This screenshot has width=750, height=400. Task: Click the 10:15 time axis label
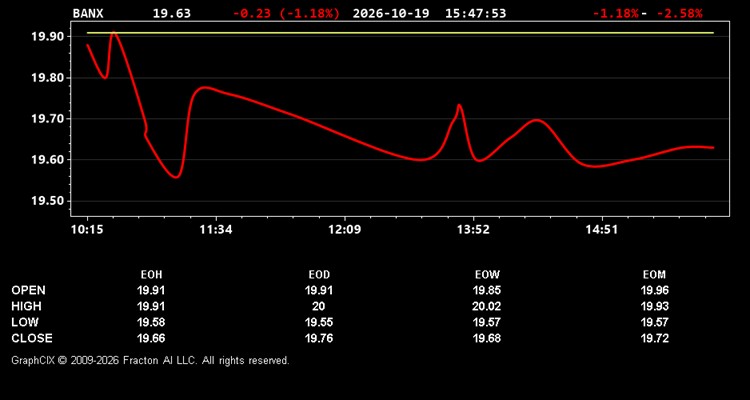[88, 230]
